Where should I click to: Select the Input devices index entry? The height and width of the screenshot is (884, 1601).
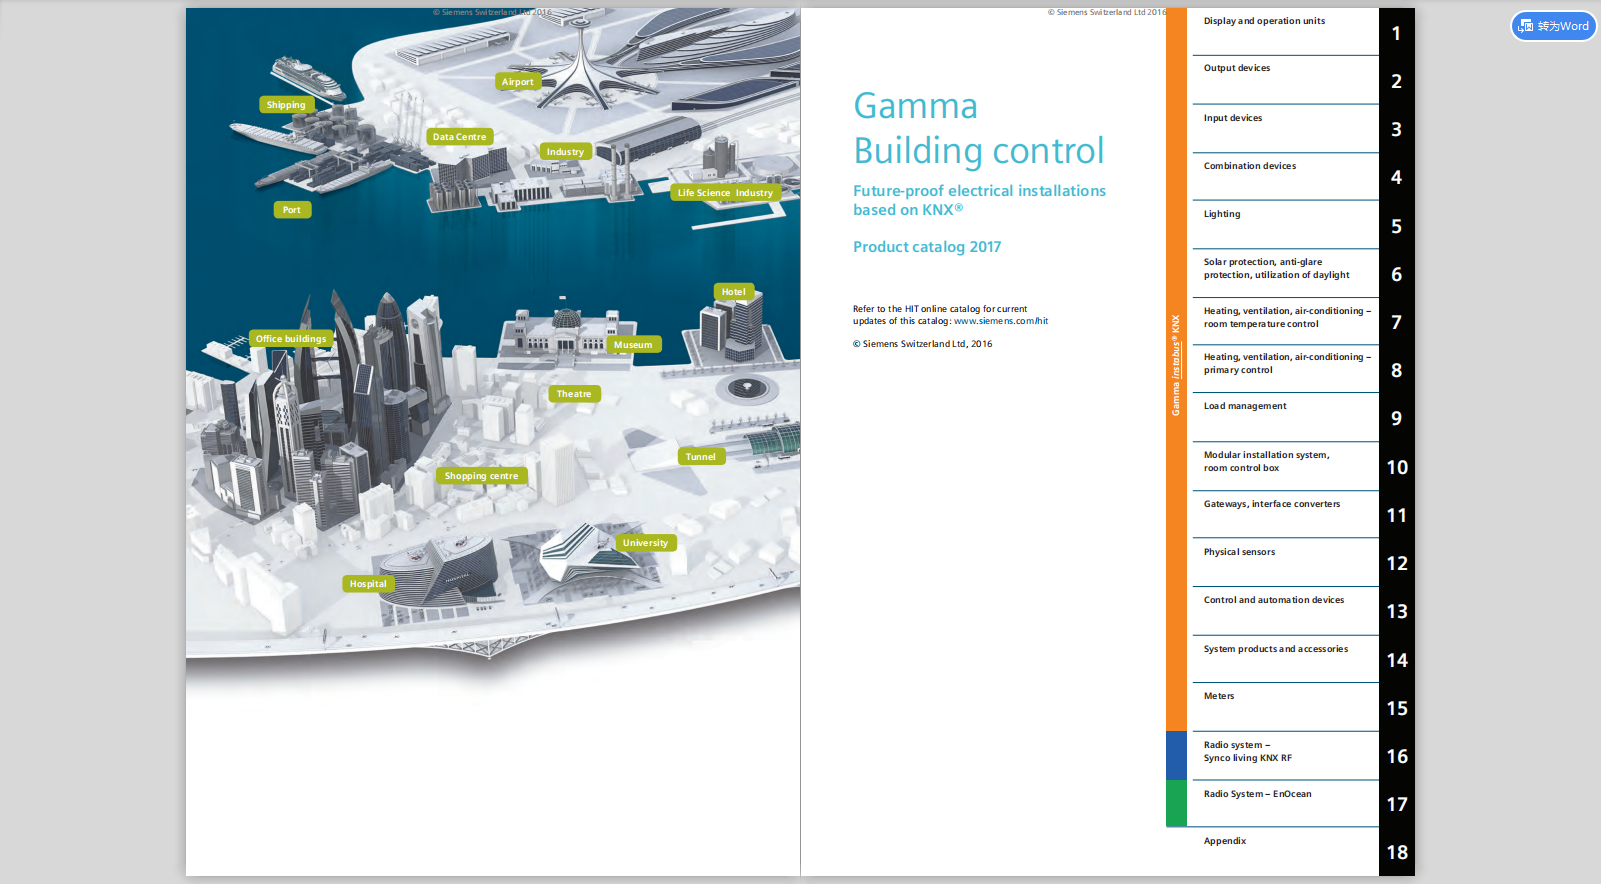(x=1233, y=118)
